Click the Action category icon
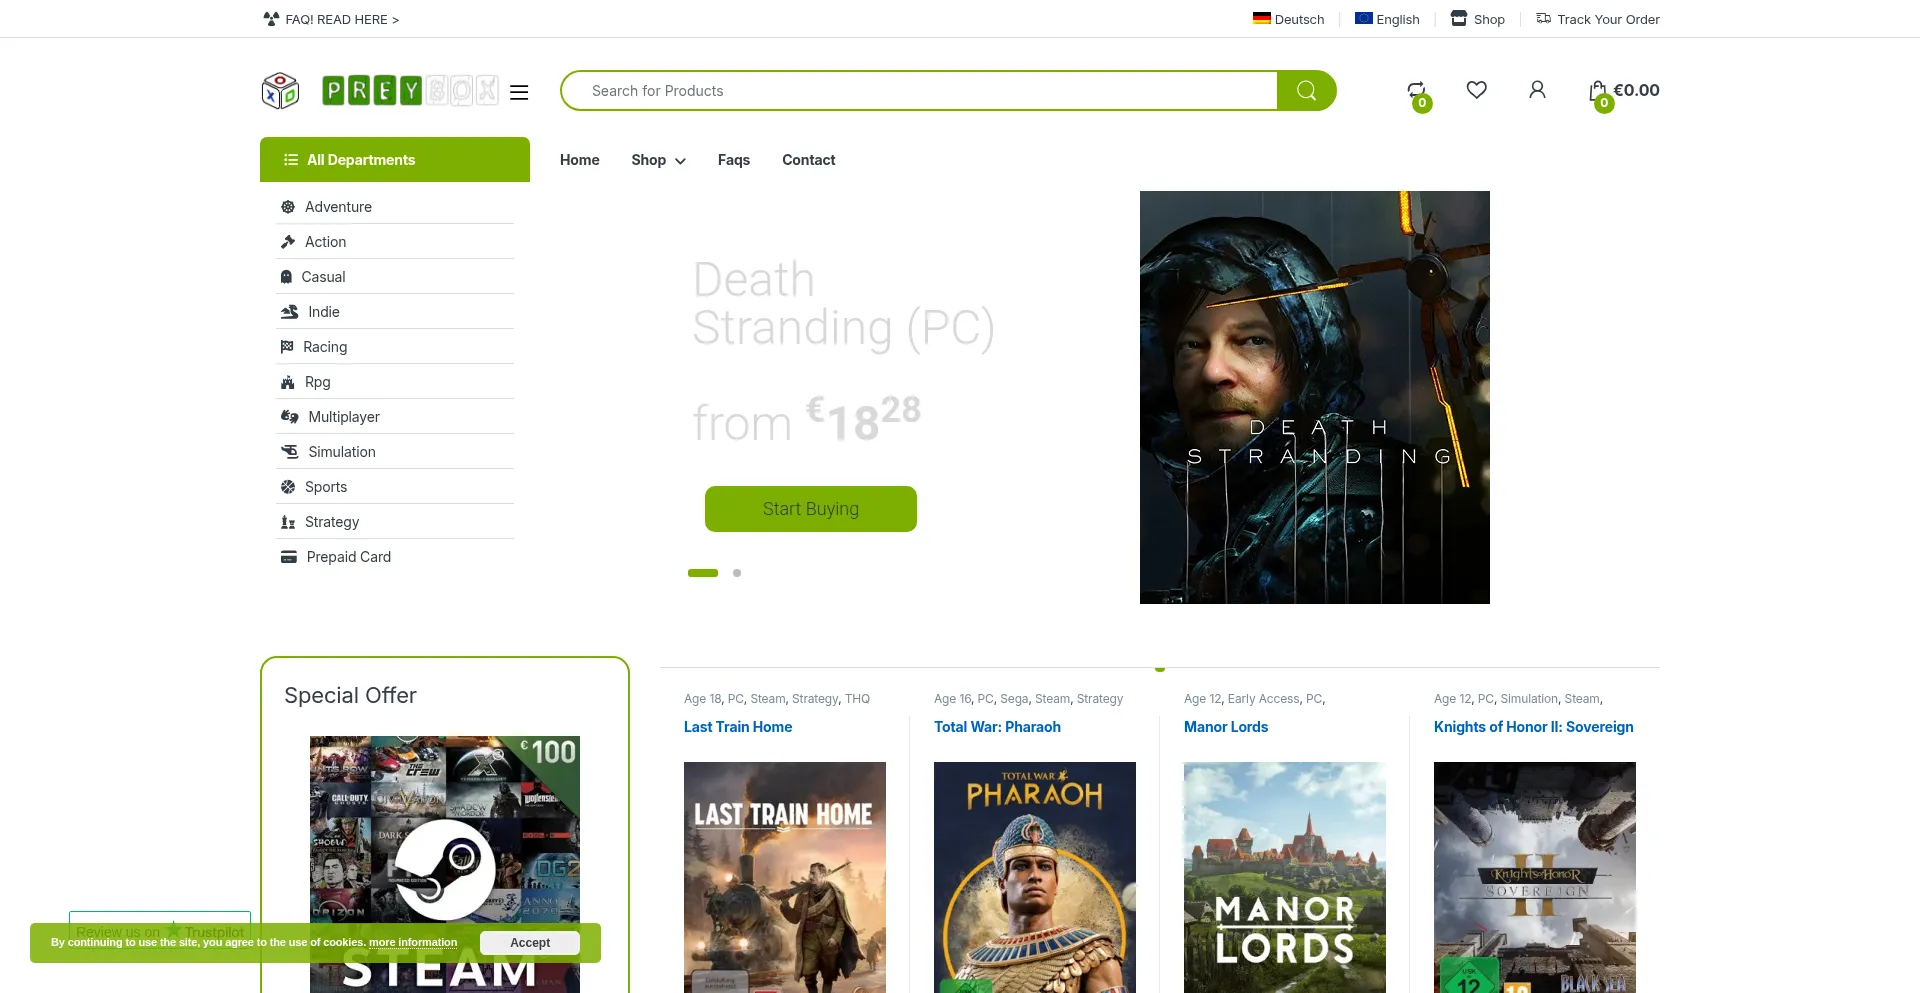 (288, 242)
